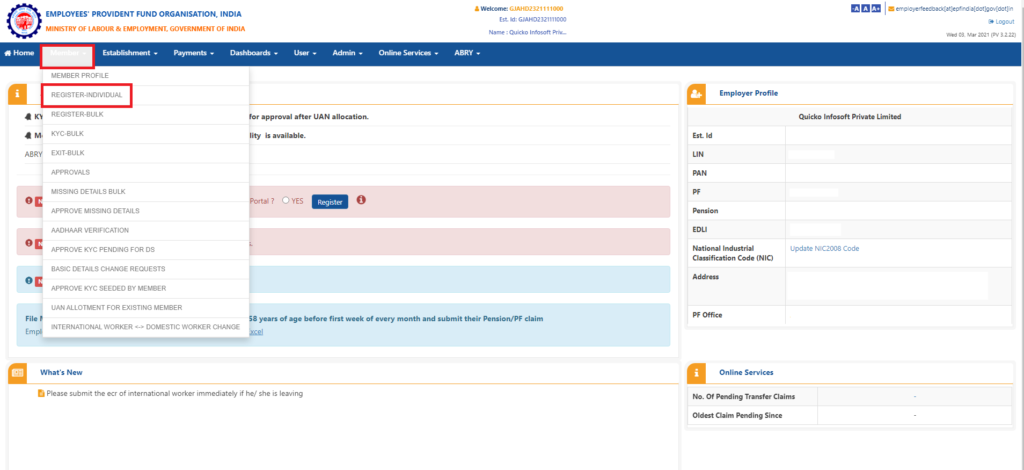Open the Online Services dropdown menu
This screenshot has width=1024, height=470.
pyautogui.click(x=408, y=53)
